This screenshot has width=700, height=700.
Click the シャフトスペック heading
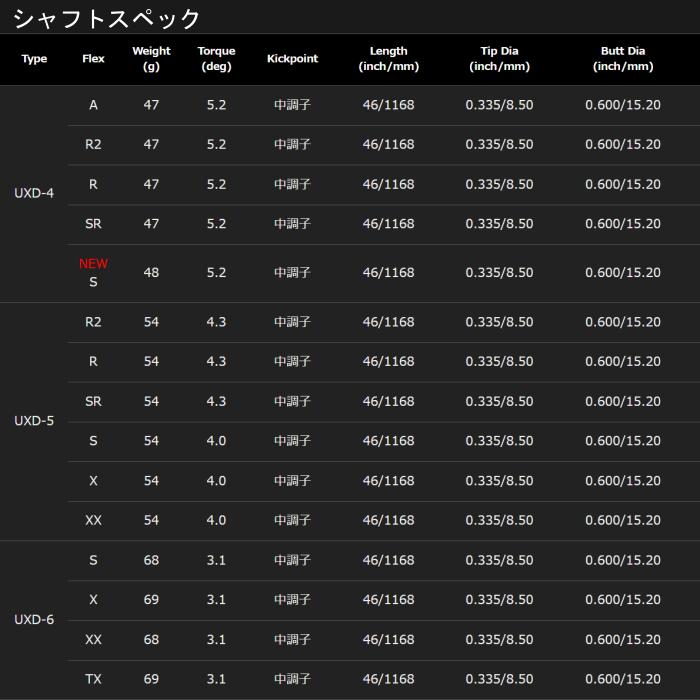[x=106, y=19]
